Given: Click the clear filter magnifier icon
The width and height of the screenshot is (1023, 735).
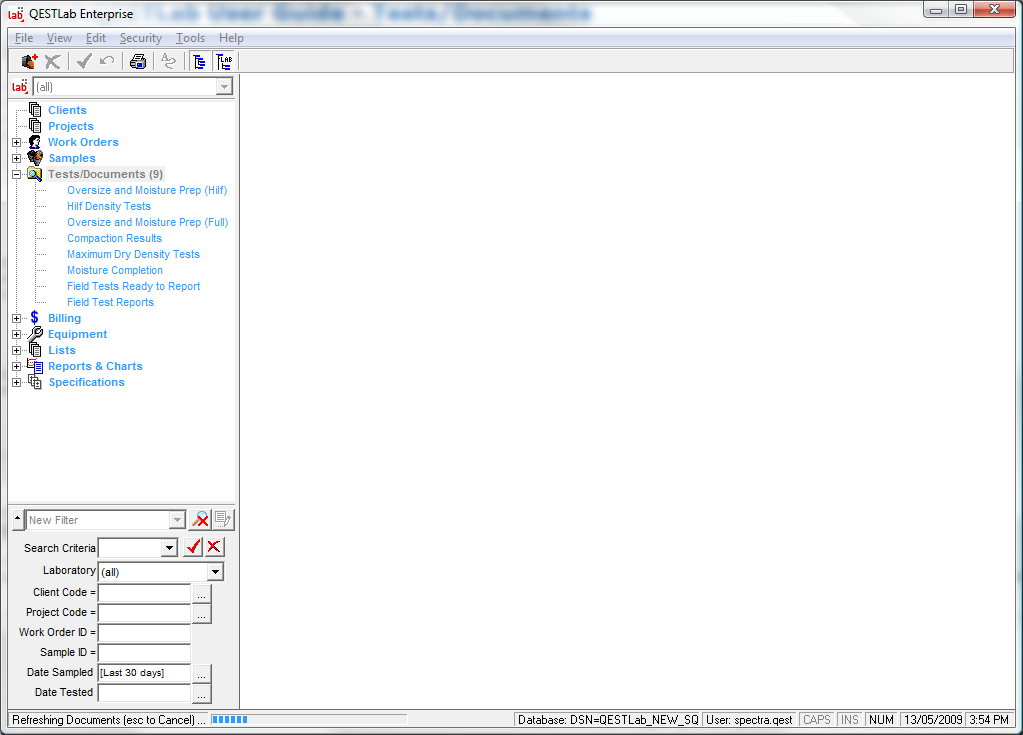Looking at the screenshot, I should [x=201, y=520].
